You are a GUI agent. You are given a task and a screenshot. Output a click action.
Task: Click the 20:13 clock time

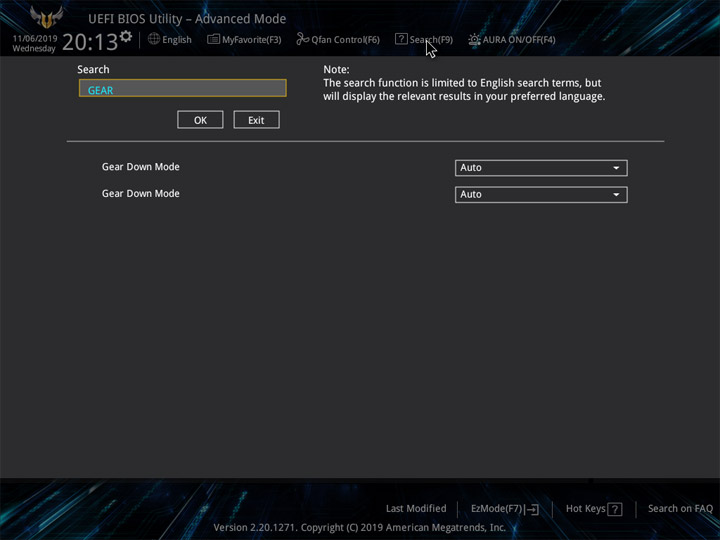90,42
